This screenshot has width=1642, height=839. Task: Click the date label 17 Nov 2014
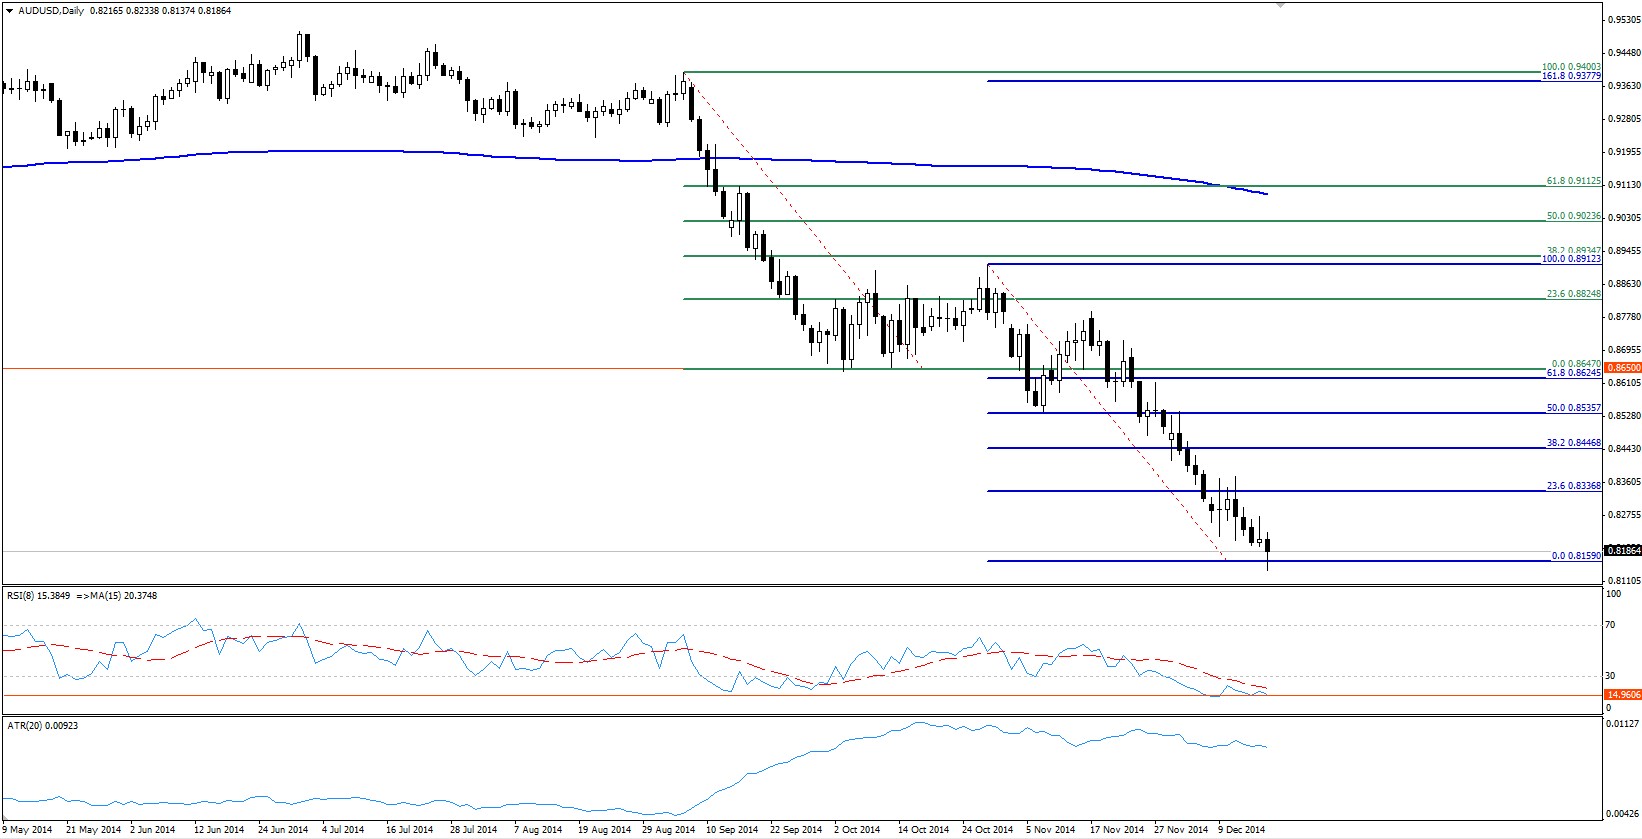pos(1117,830)
